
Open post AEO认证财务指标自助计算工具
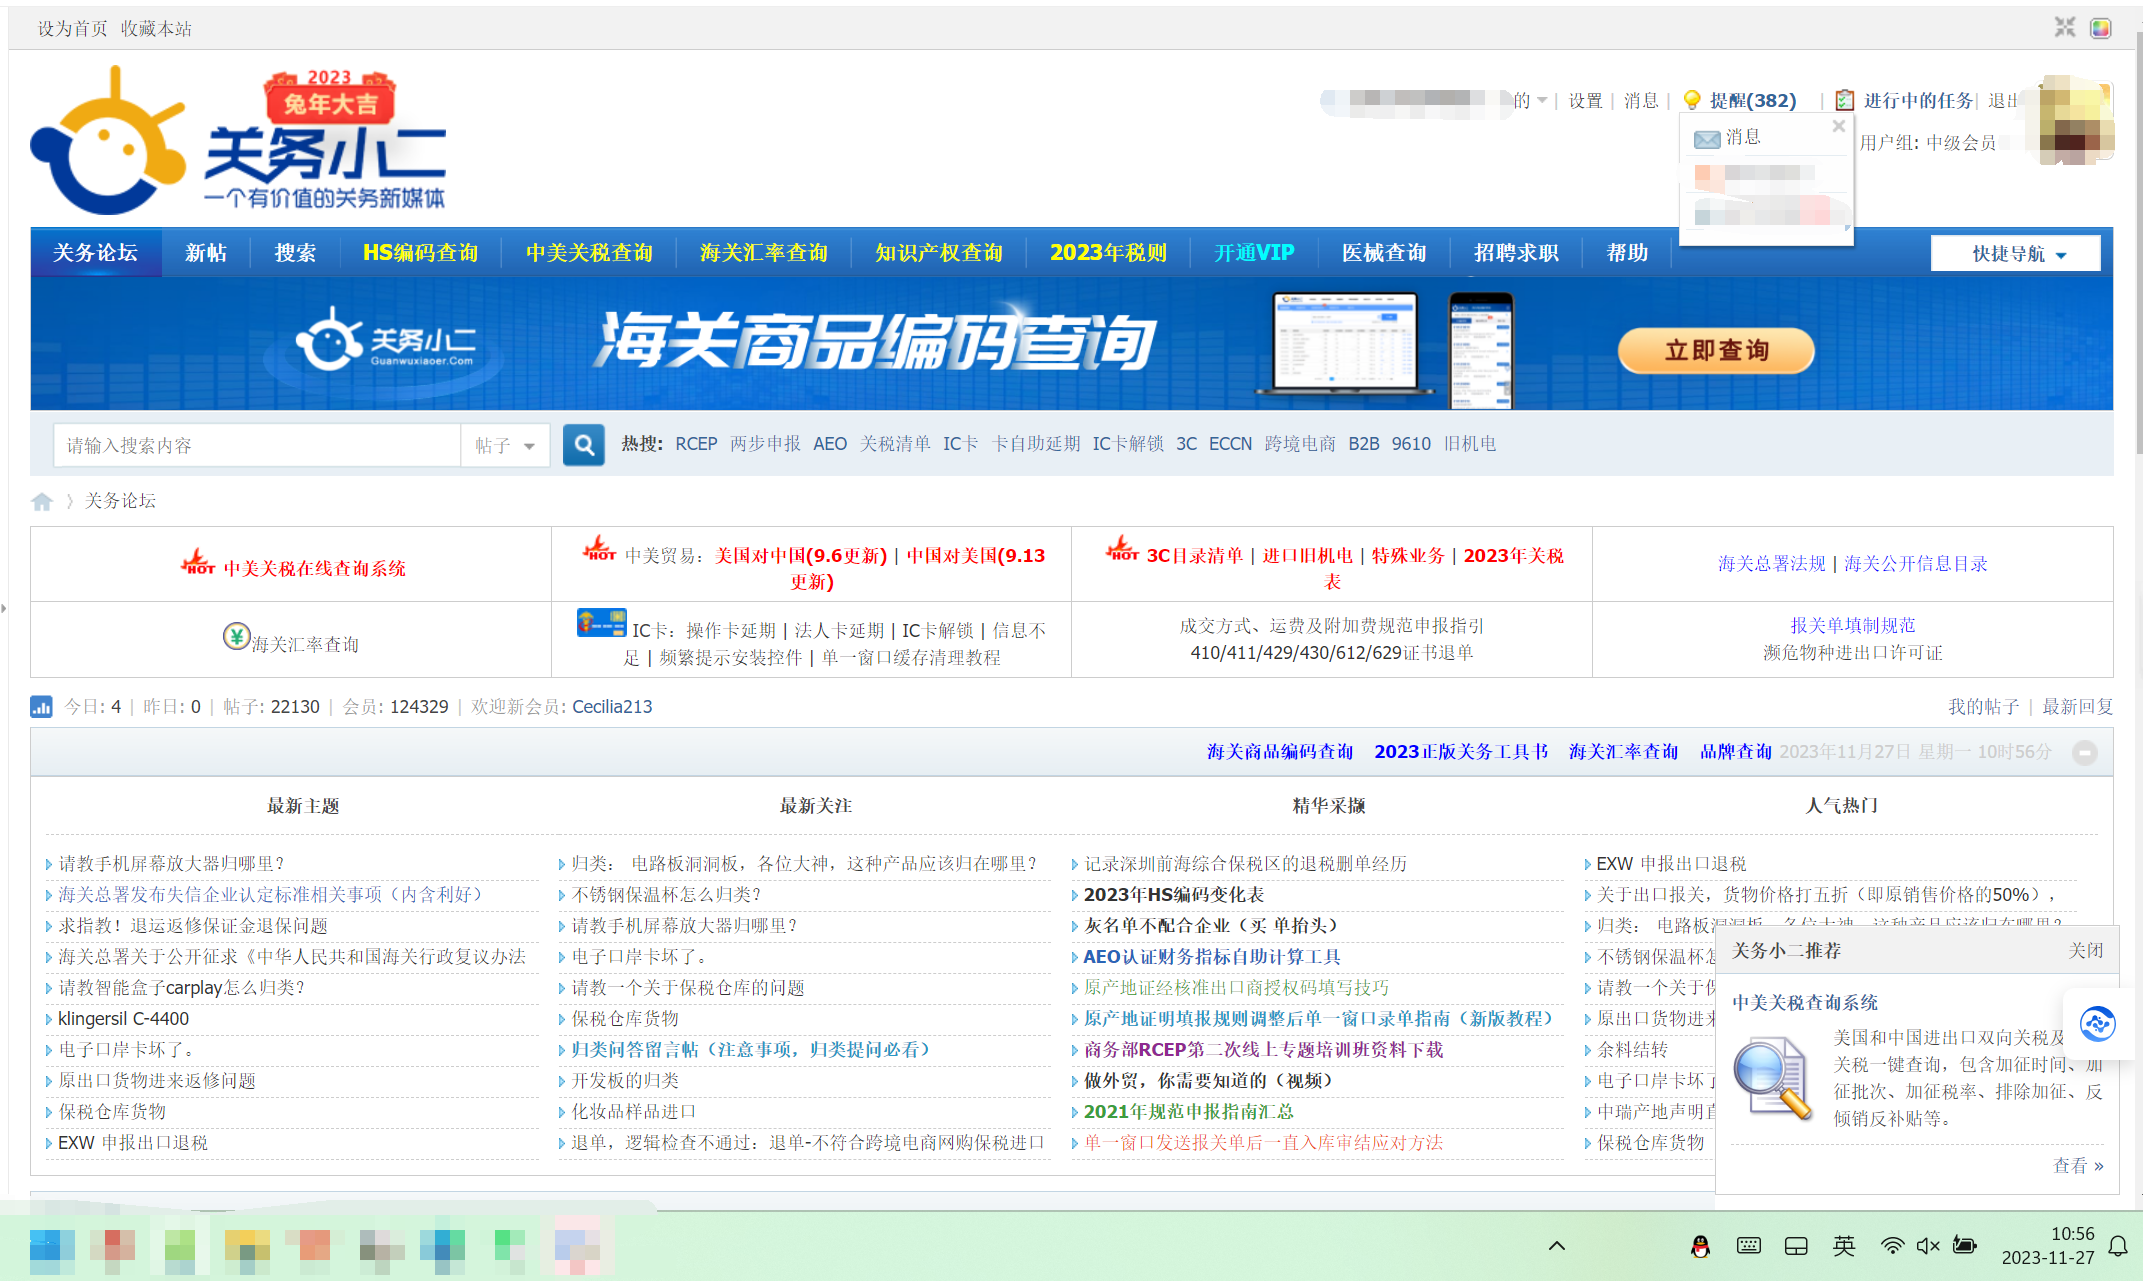pyautogui.click(x=1212, y=956)
